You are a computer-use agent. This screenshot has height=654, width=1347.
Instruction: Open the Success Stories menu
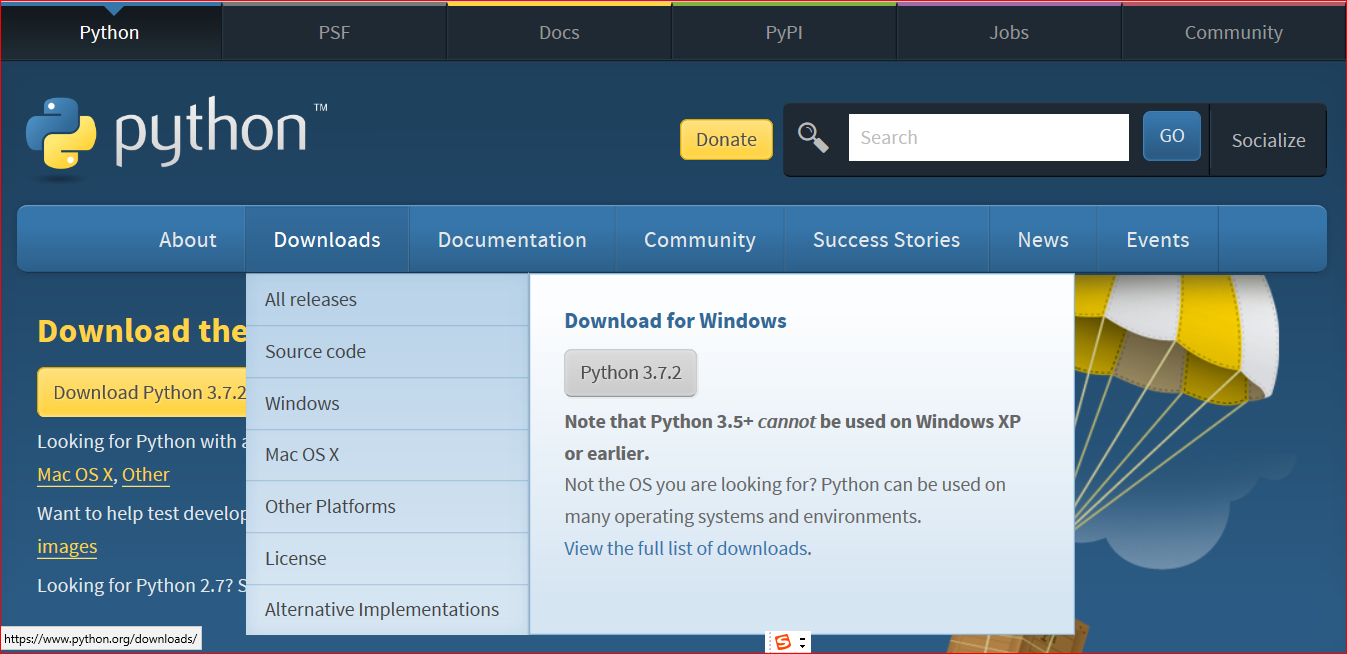(x=886, y=240)
